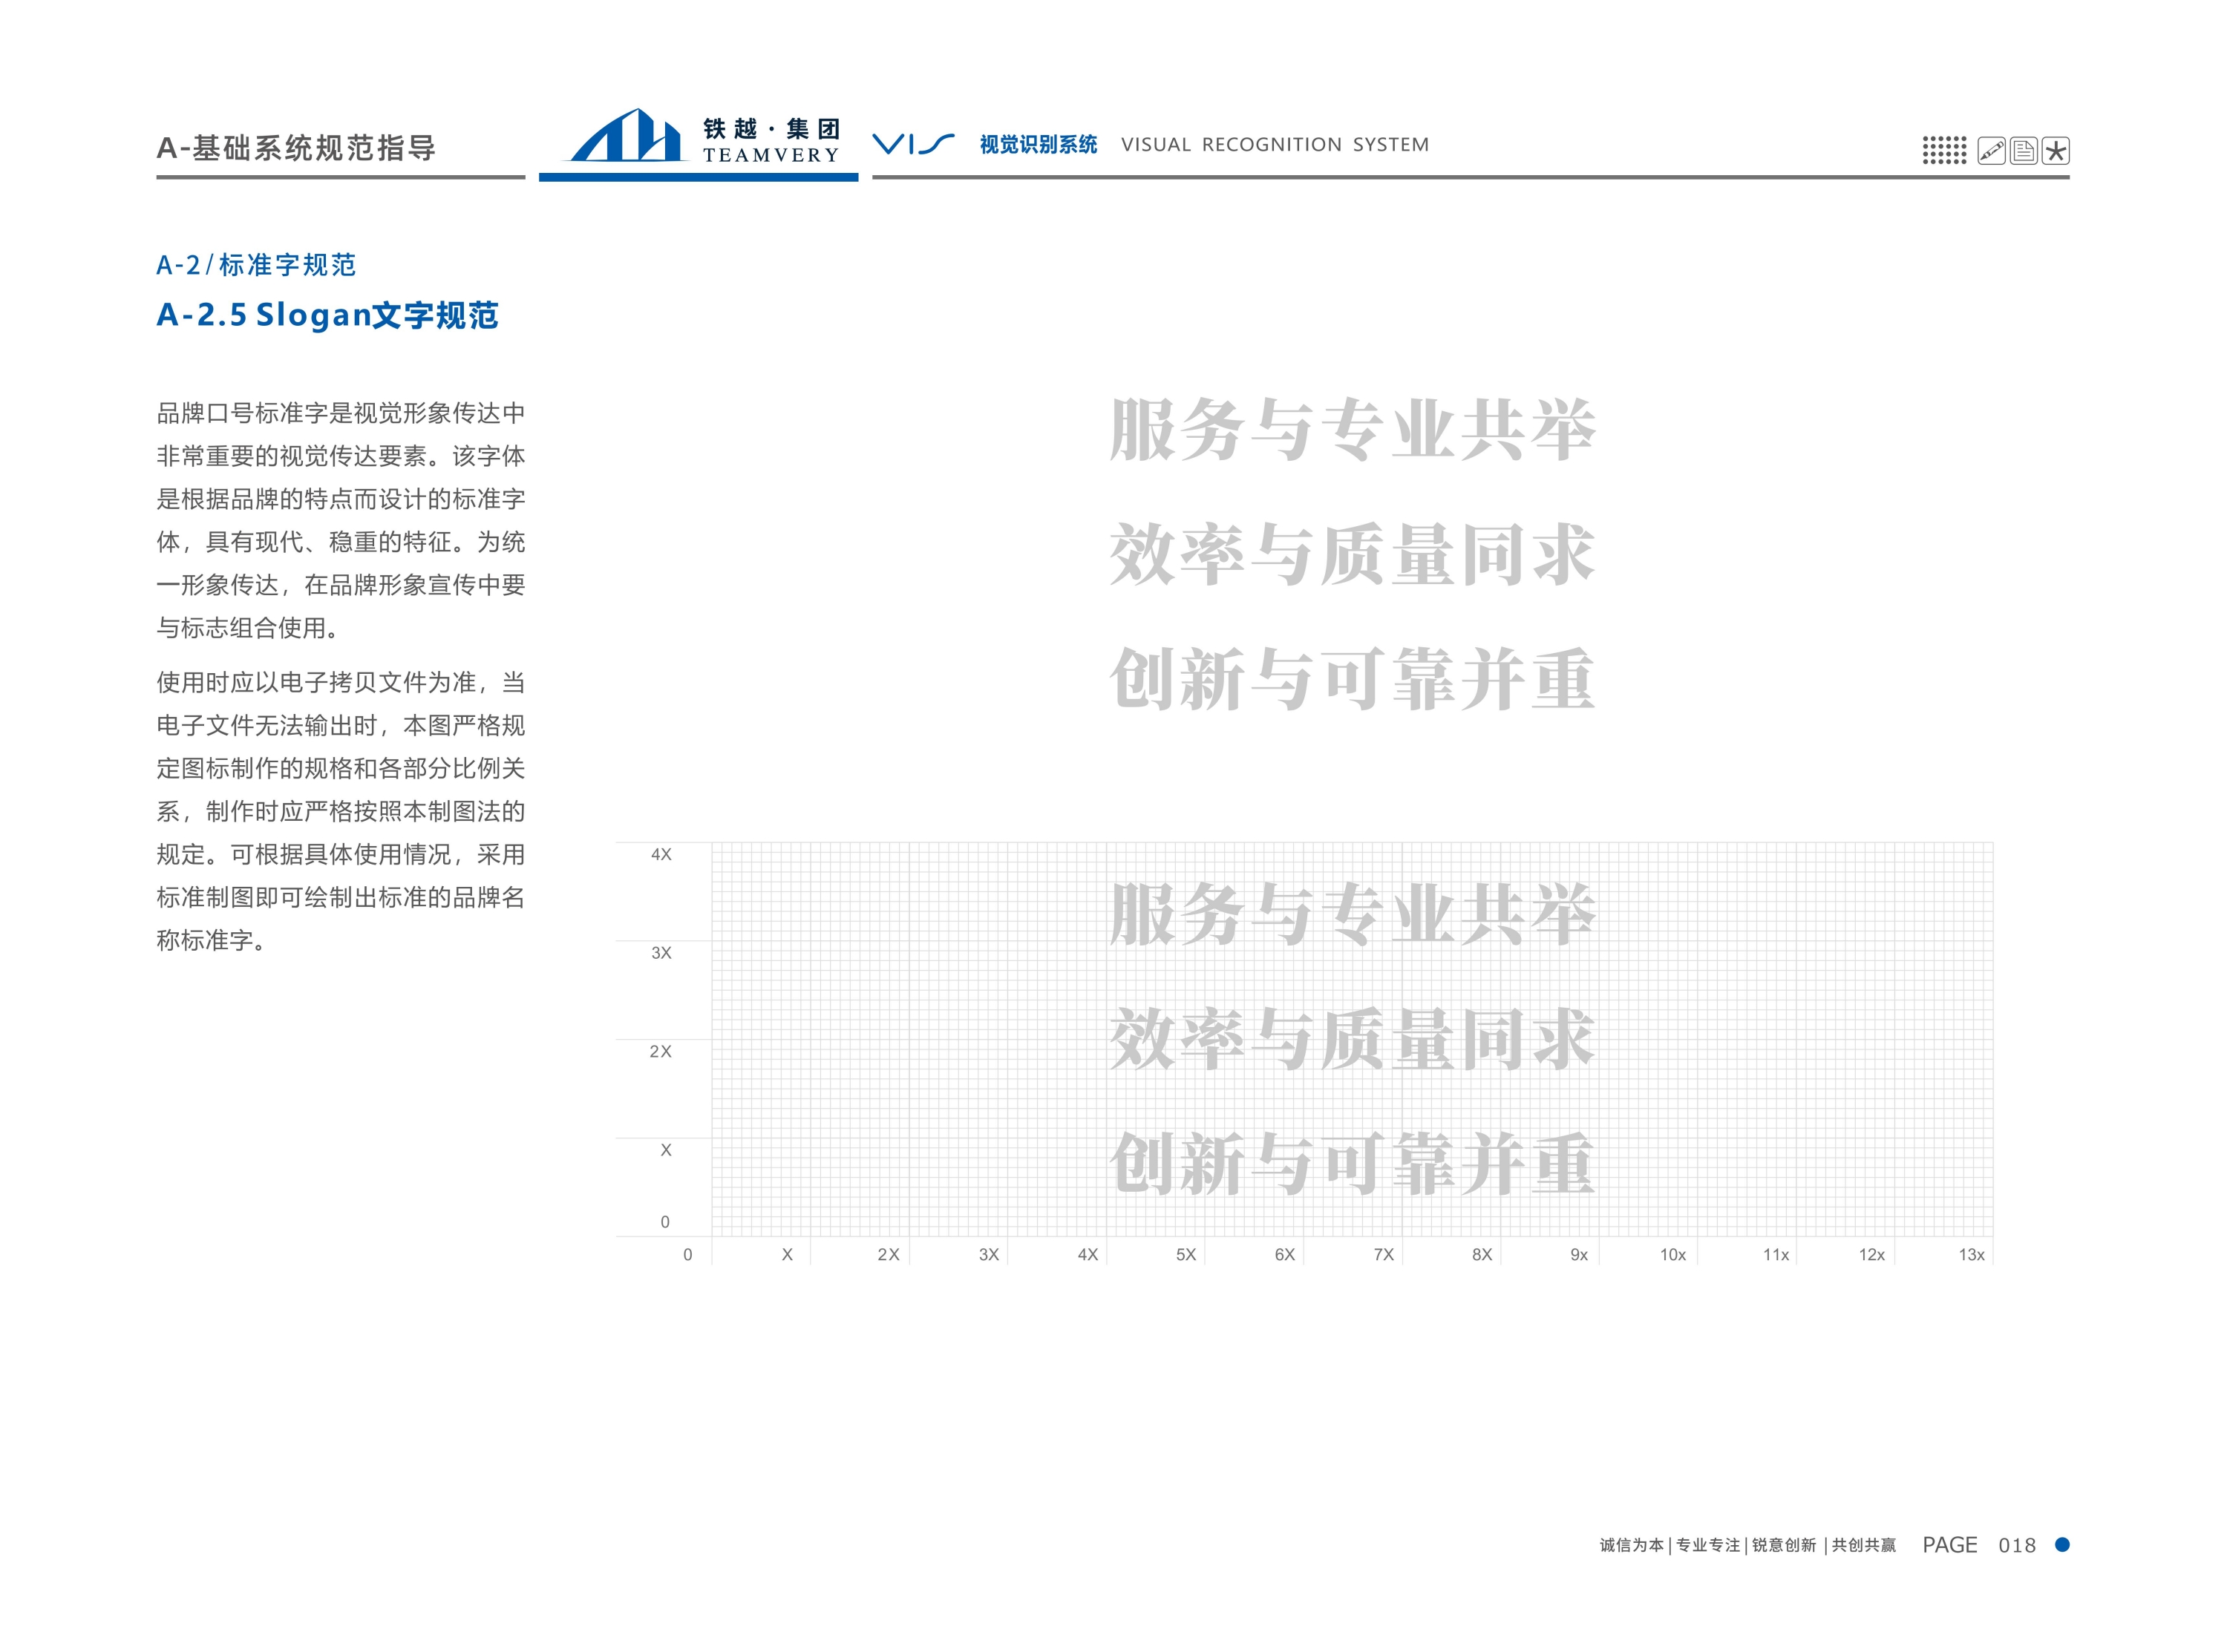Click the TEAMVERY wordmark under the logo
This screenshot has height=1652, width=2227.
(x=771, y=155)
